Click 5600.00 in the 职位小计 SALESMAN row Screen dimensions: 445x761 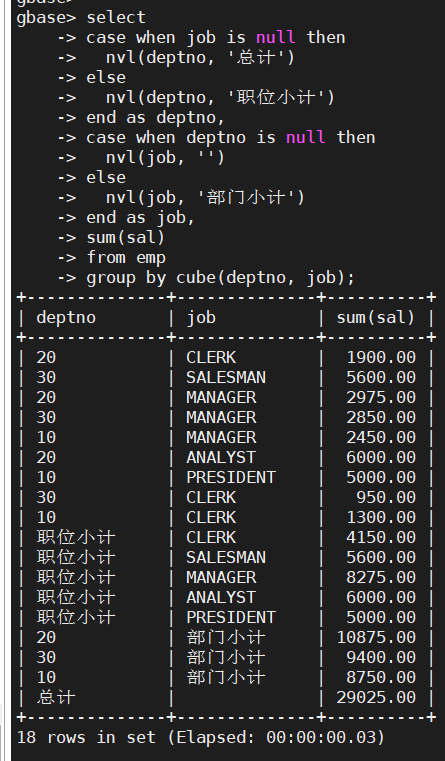click(381, 557)
